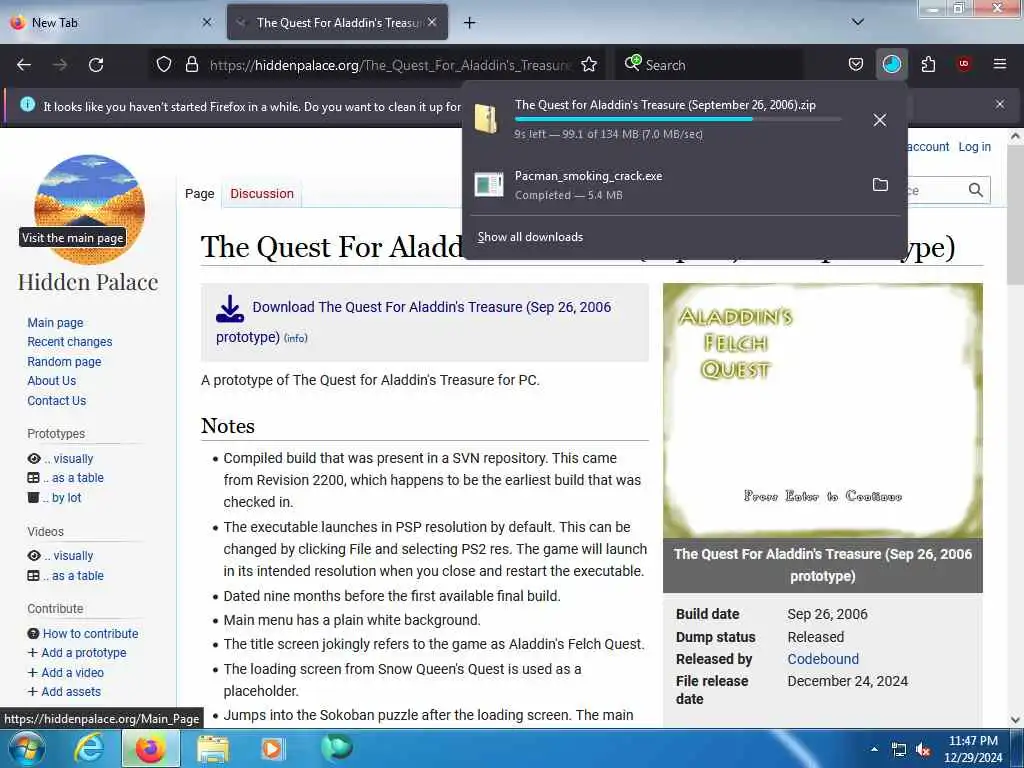
Task: Open How to contribute link
Action: tap(91, 633)
